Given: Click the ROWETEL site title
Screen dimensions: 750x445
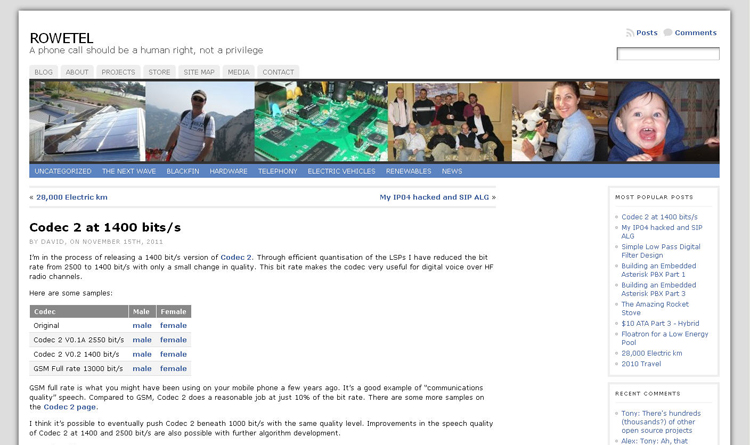Looking at the screenshot, I should click(x=61, y=38).
